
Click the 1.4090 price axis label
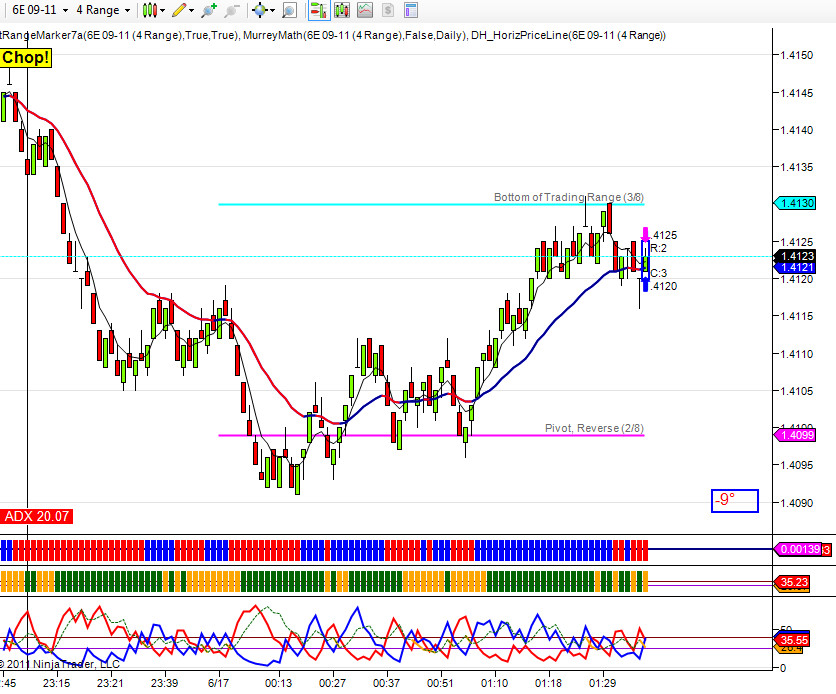(x=797, y=503)
